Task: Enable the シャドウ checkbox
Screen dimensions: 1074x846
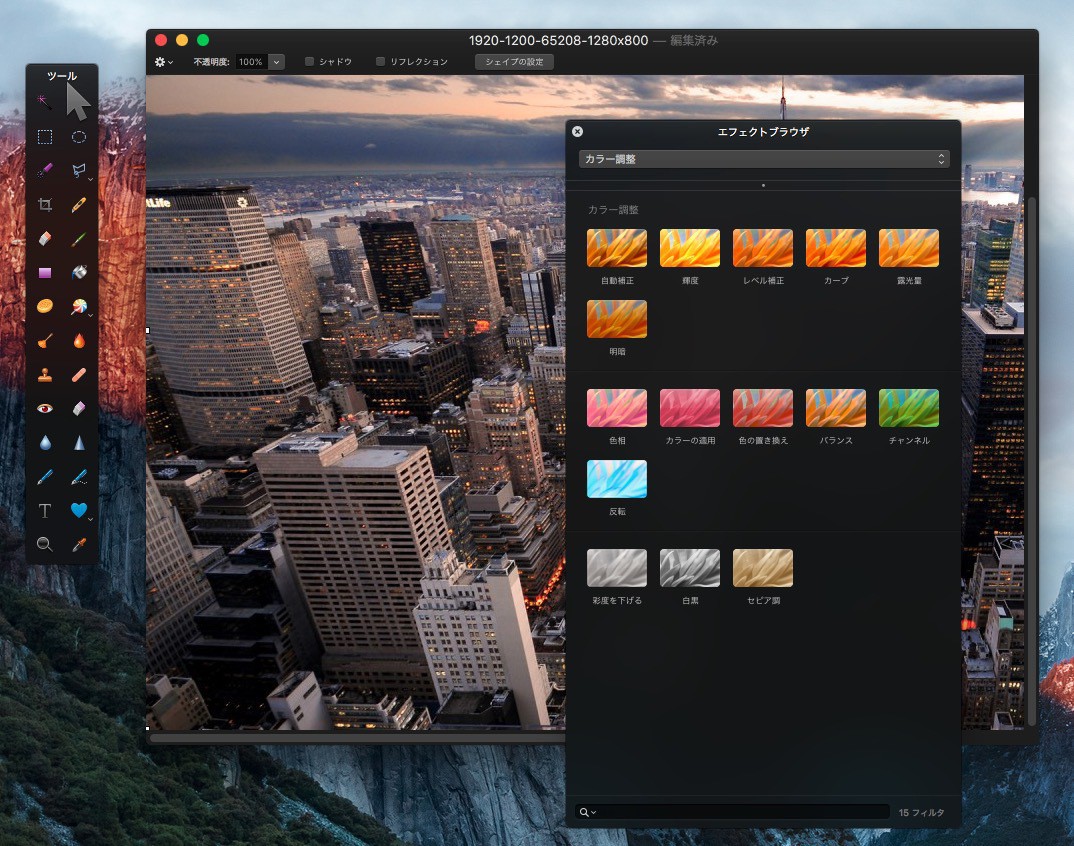Action: (310, 62)
